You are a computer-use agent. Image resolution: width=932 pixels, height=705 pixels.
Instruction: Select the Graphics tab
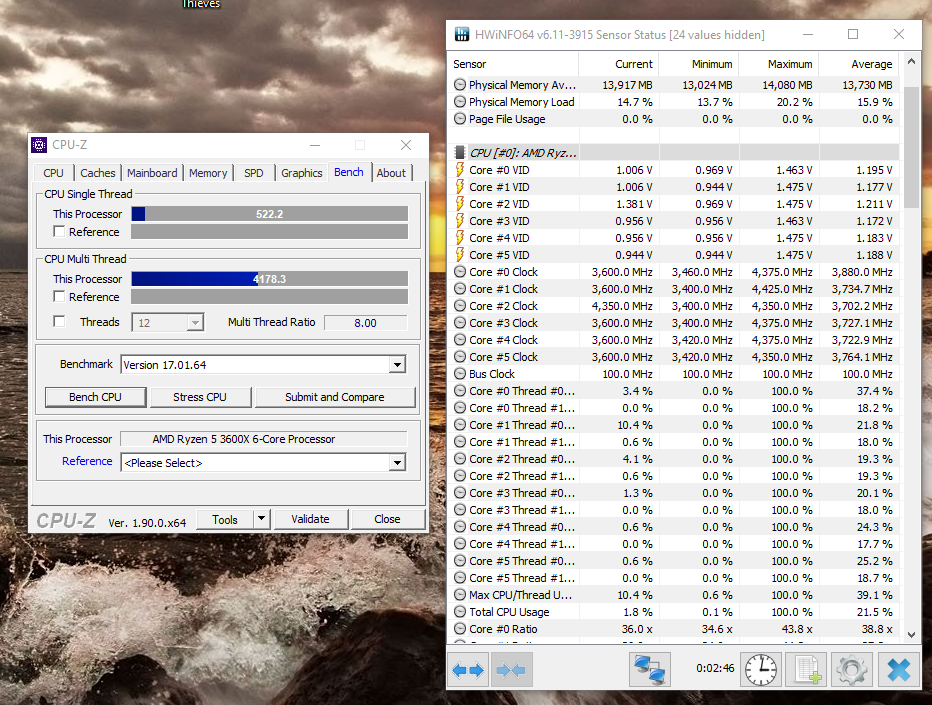[301, 173]
